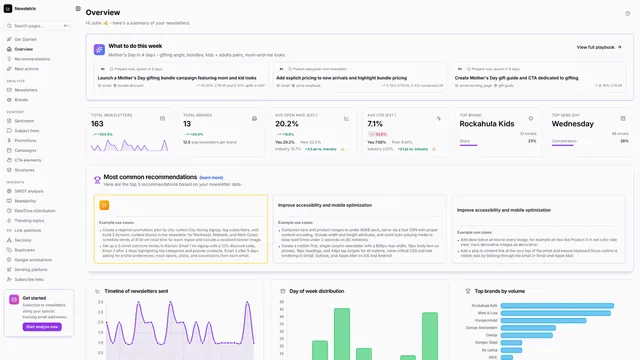Image resolution: width=640 pixels, height=360 pixels.
Task: Click the Readability sidebar icon
Action: coord(9,201)
